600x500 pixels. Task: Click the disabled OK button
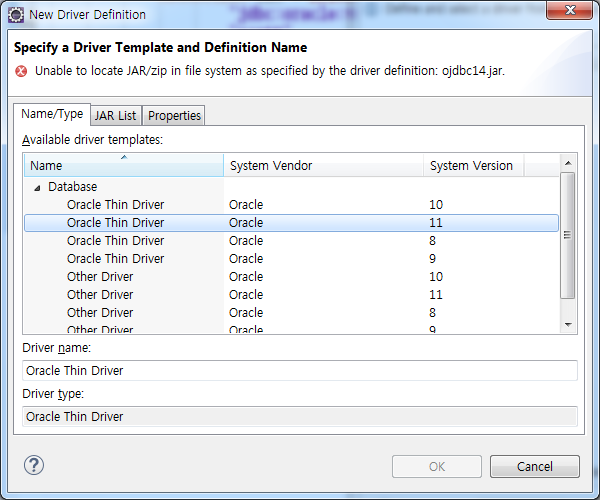pos(437,466)
